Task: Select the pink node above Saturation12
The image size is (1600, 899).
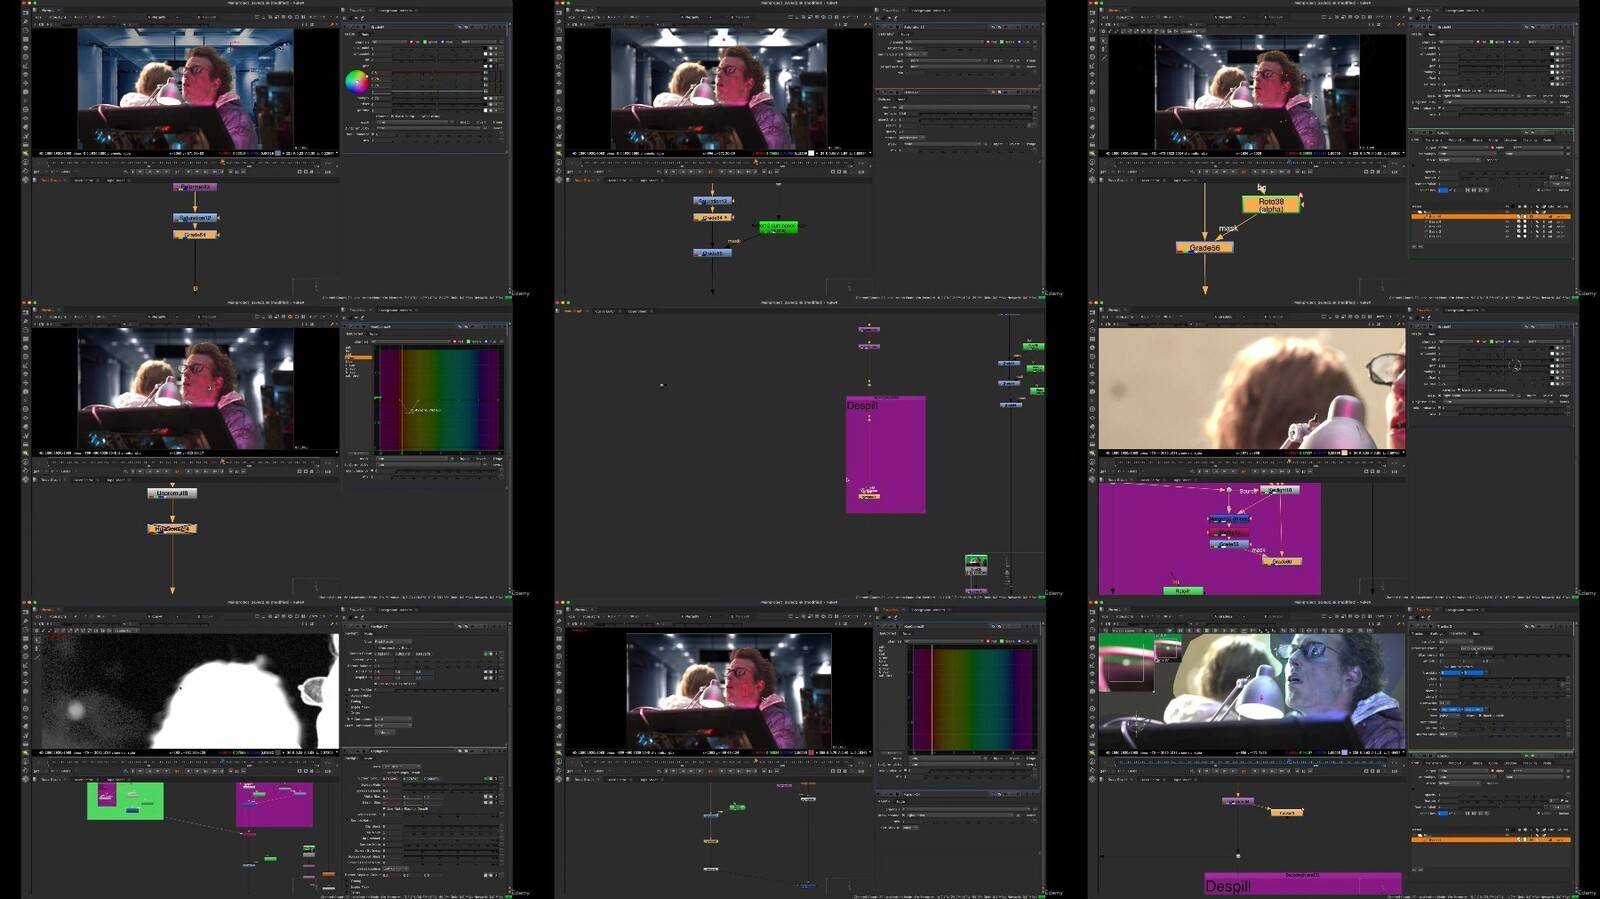Action: coord(195,187)
